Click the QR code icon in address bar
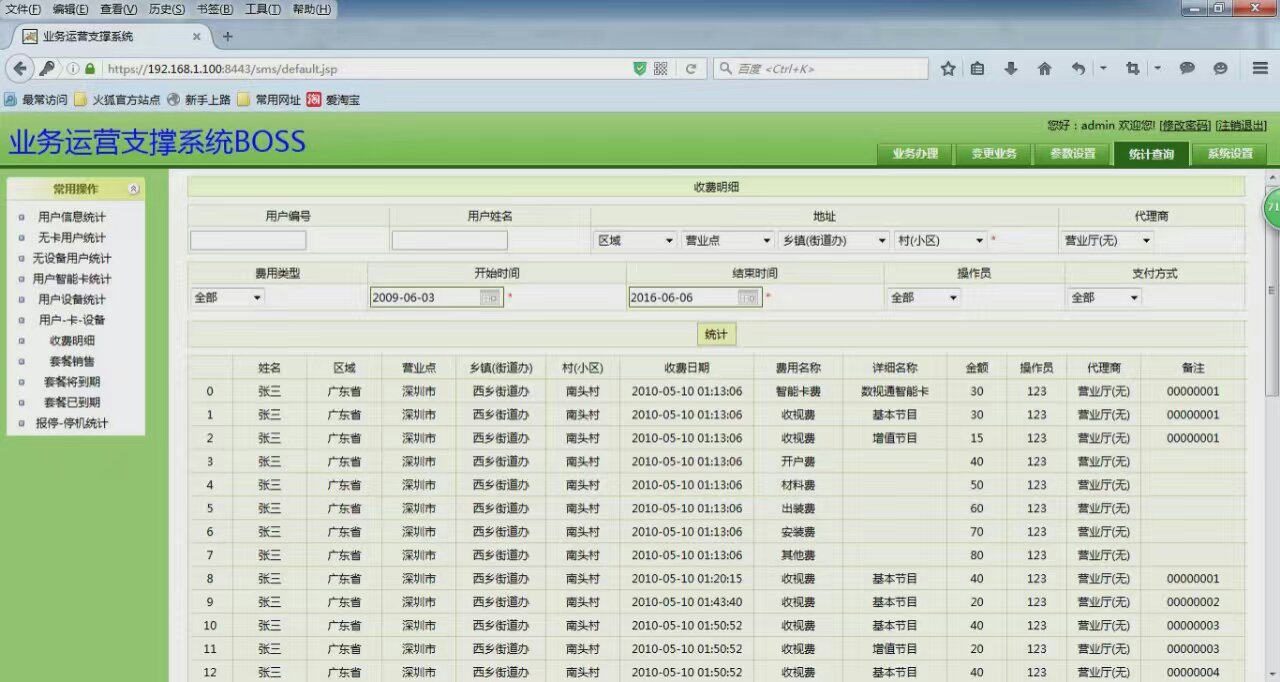The width and height of the screenshot is (1280, 682). (x=660, y=69)
